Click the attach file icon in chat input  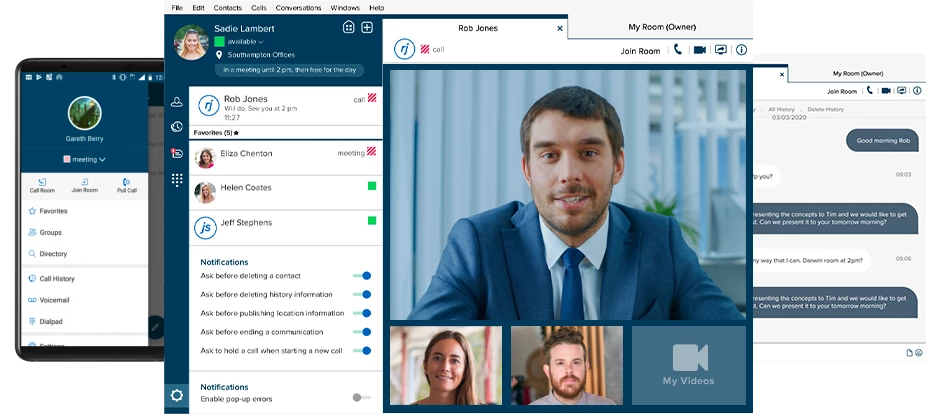pos(910,353)
